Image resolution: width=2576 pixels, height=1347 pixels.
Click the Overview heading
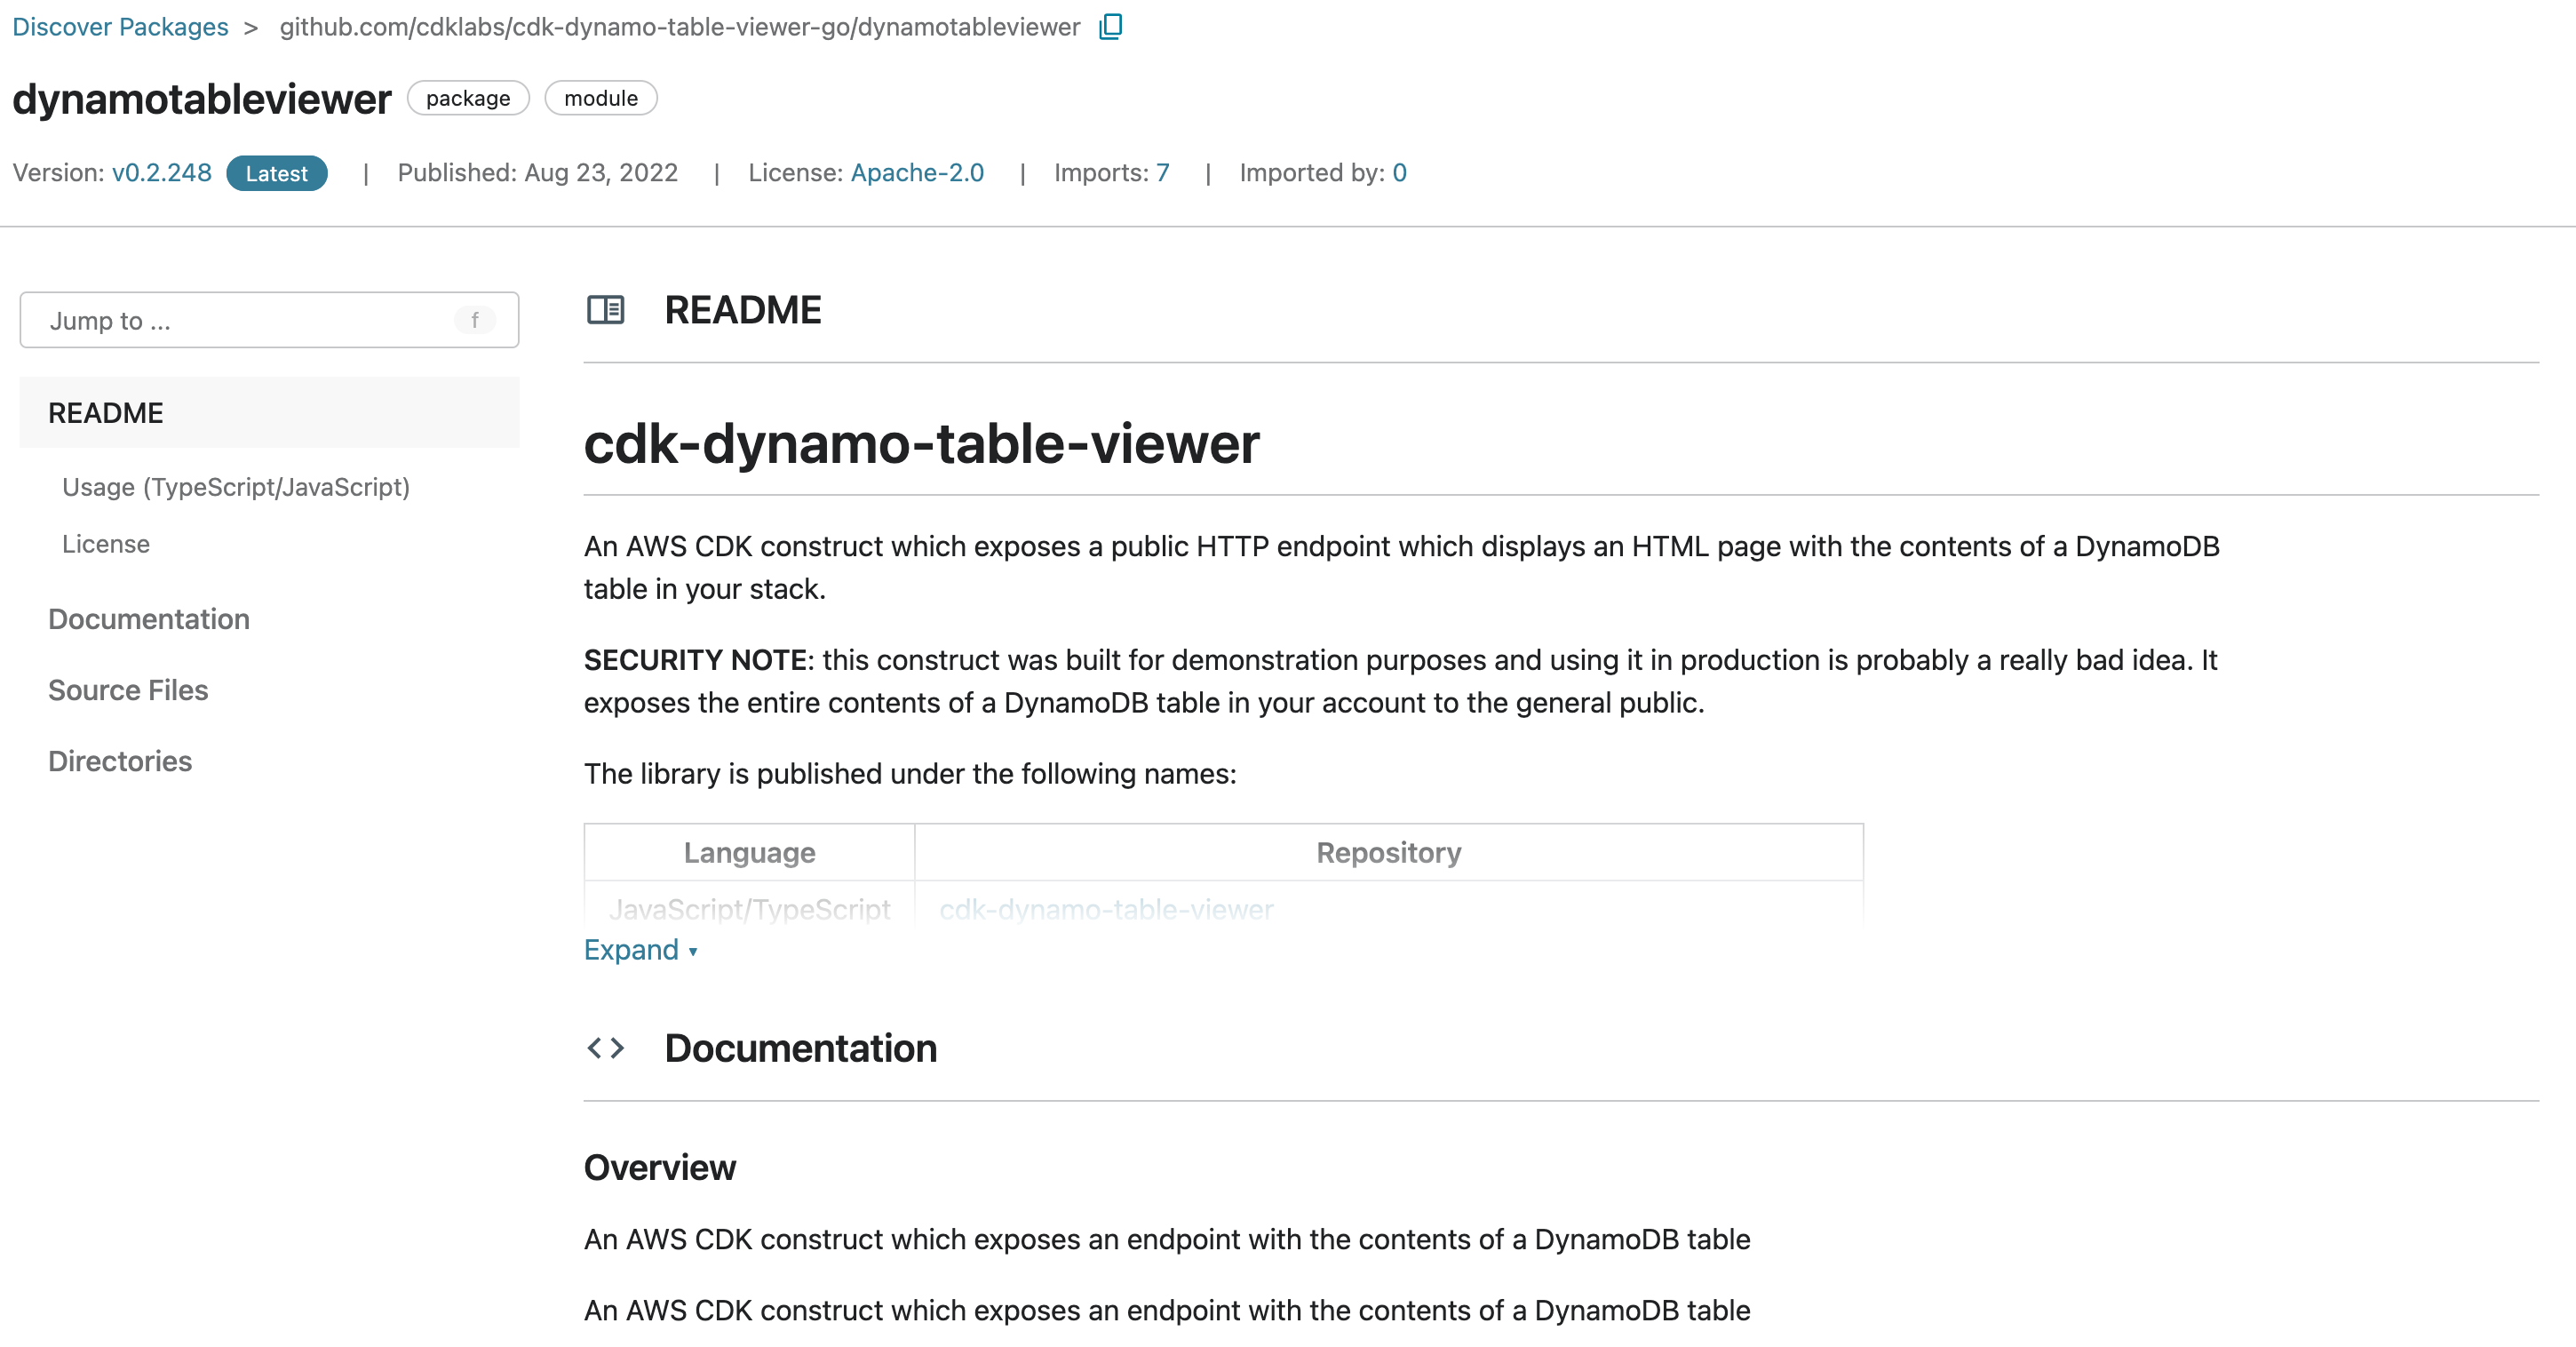click(660, 1167)
